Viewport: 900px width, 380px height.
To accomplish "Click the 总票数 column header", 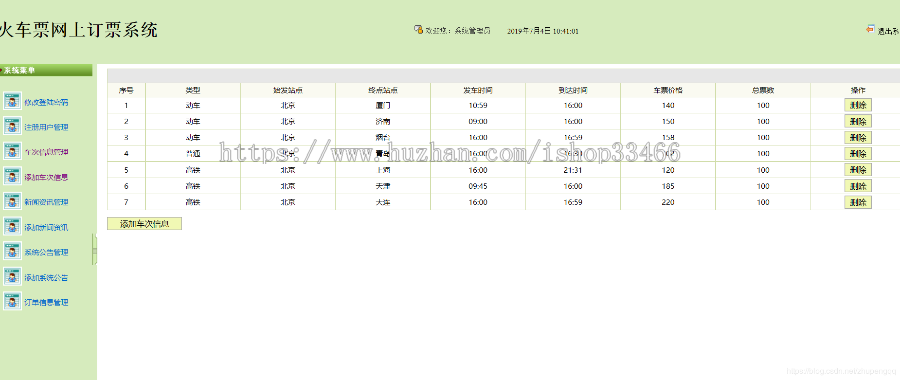I will tap(763, 91).
